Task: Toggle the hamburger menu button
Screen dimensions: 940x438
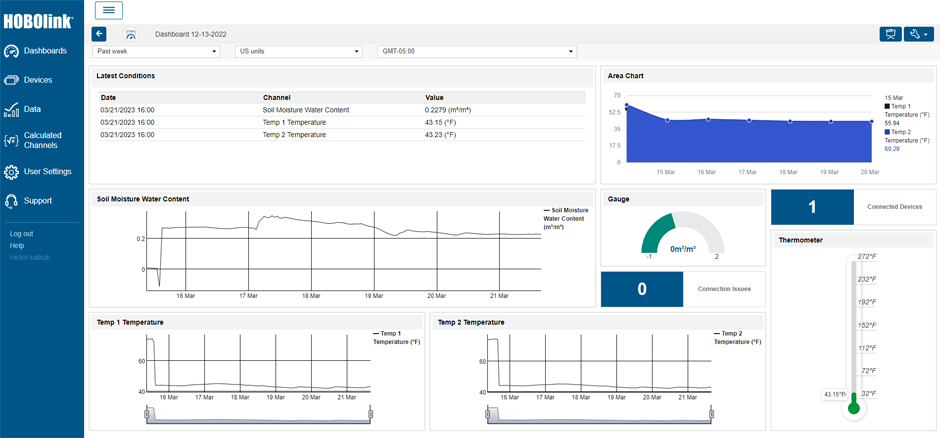Action: click(109, 10)
